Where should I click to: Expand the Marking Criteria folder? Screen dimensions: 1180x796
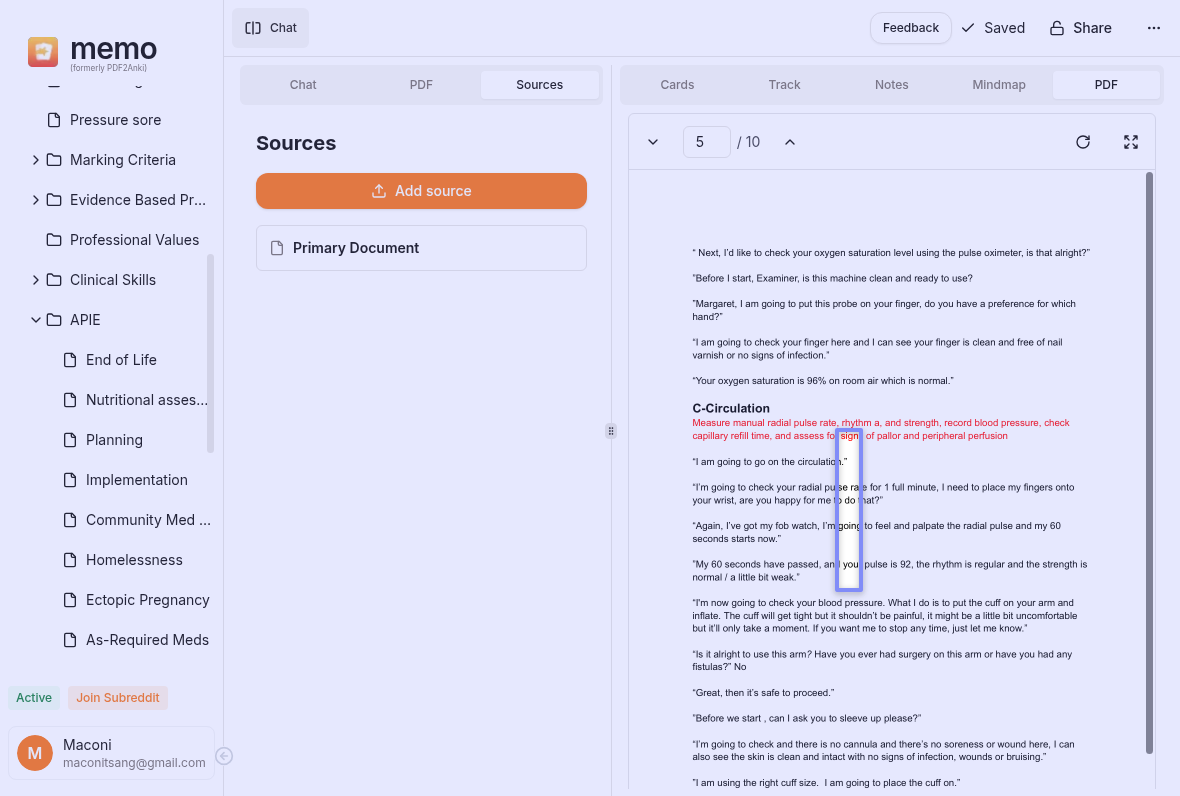[x=36, y=160]
